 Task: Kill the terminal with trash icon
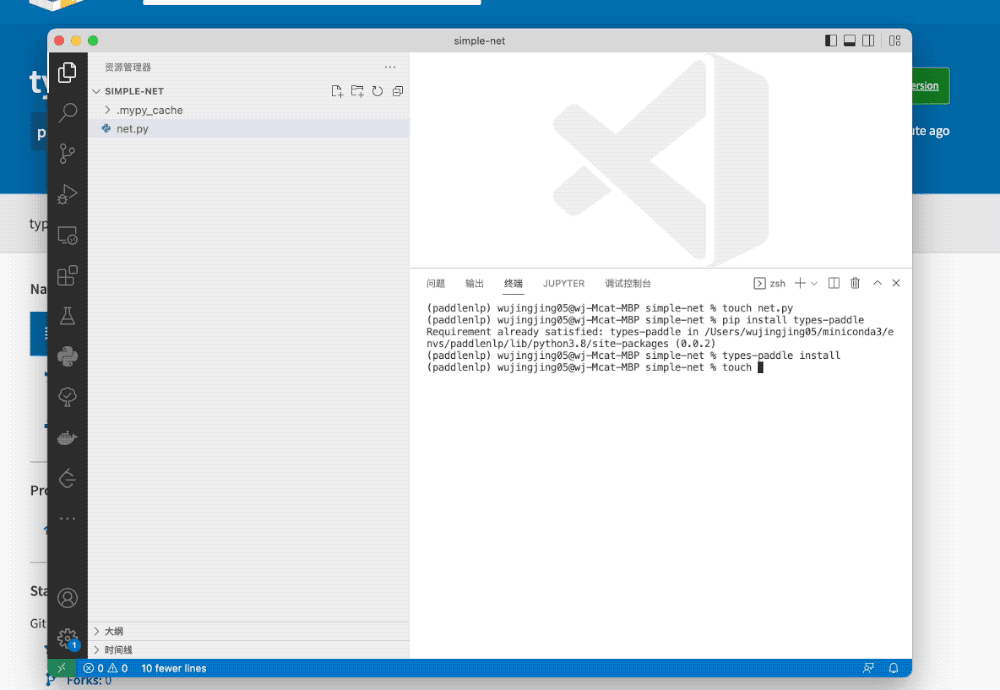coord(855,283)
